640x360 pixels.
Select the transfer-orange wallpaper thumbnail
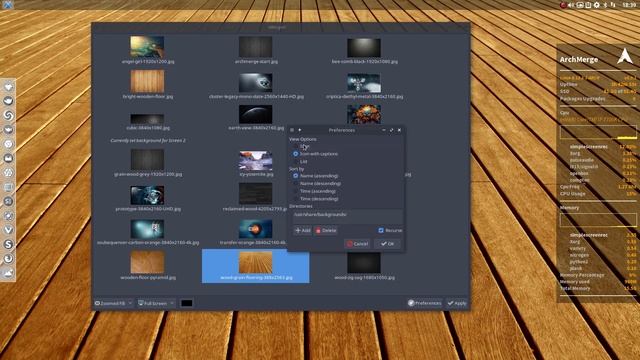tap(256, 229)
